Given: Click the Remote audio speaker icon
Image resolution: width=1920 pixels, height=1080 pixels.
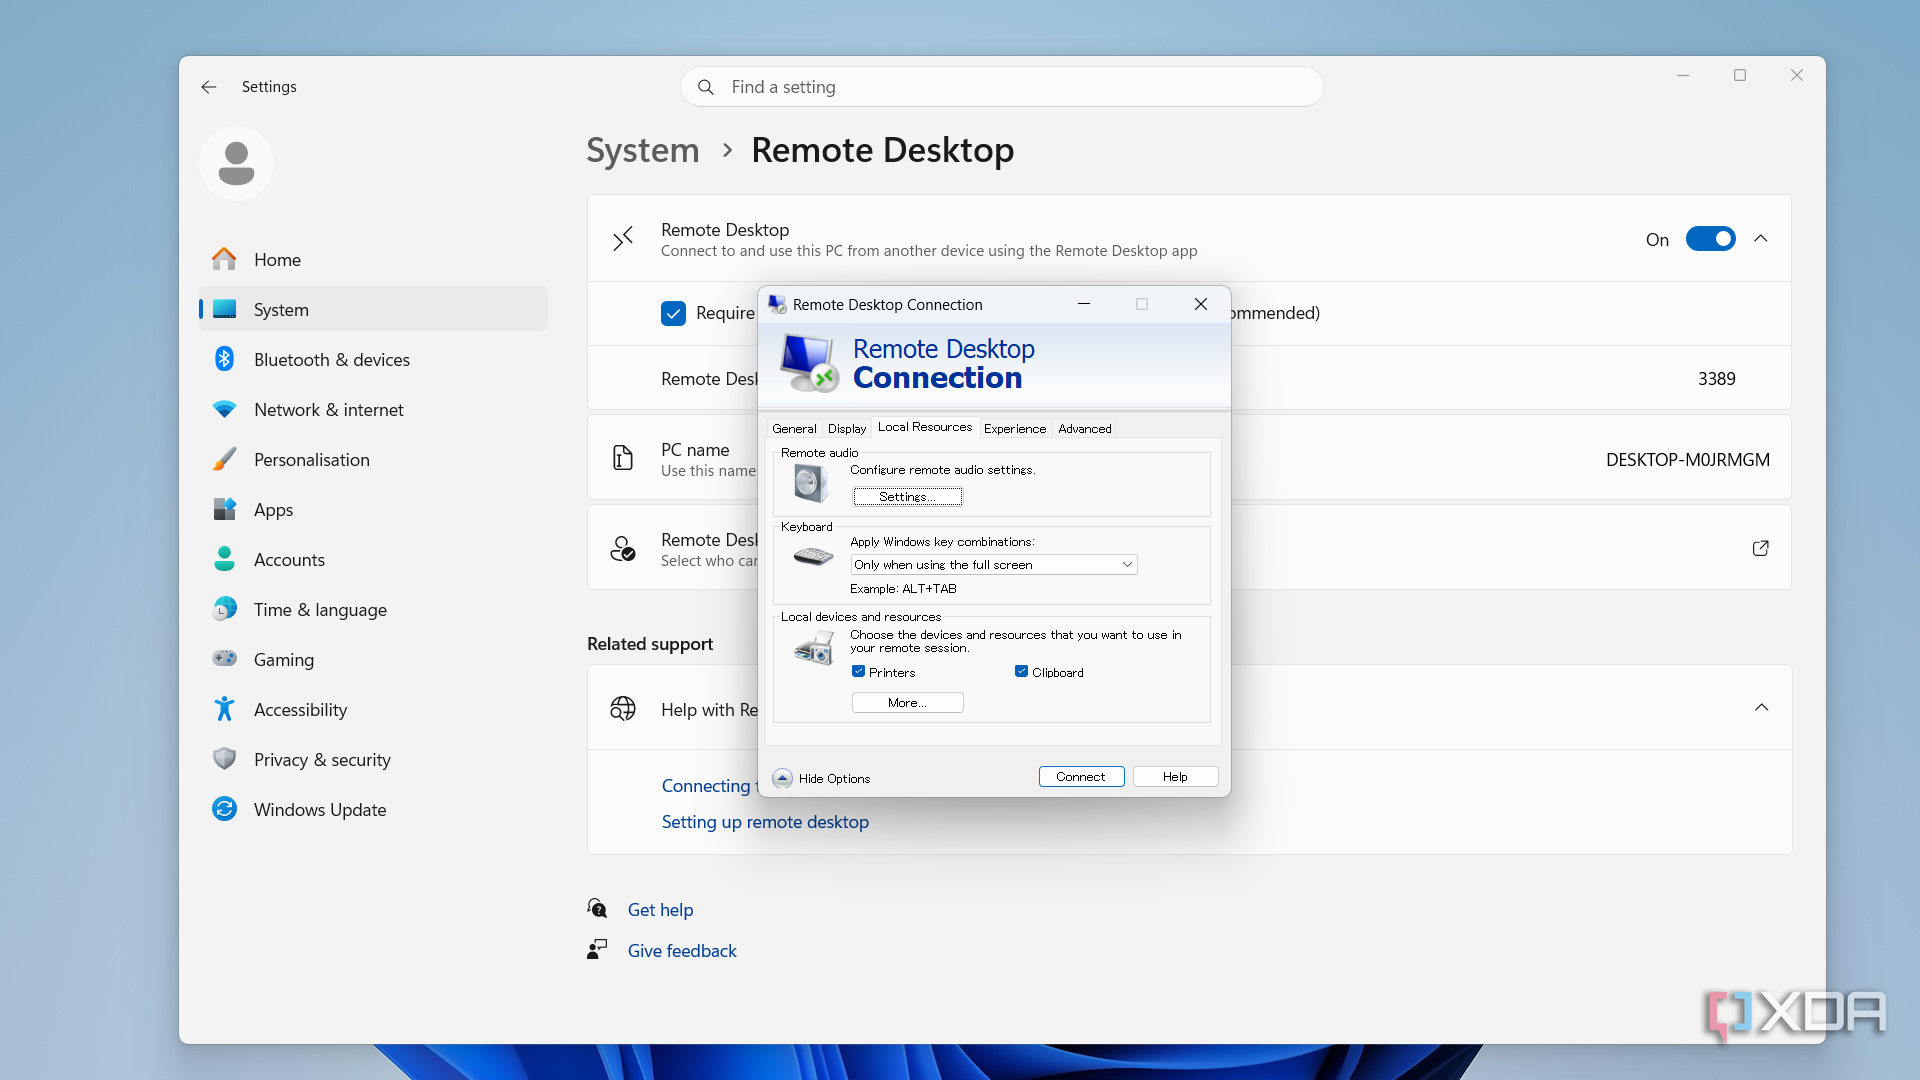Looking at the screenshot, I should (811, 483).
